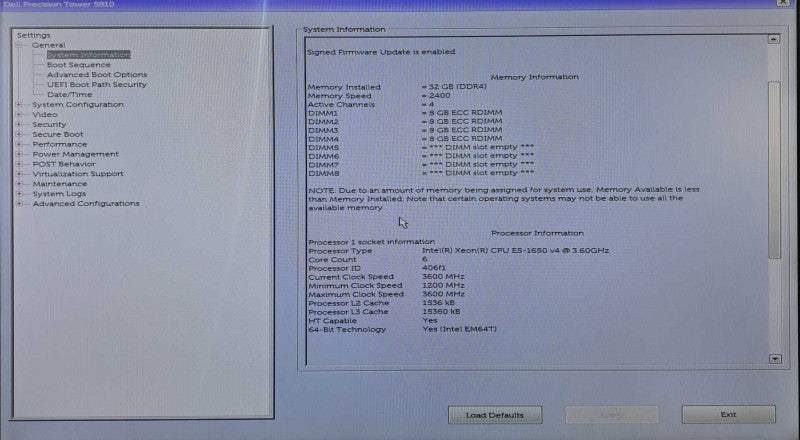The width and height of the screenshot is (800, 440).
Task: Click the System Information scrollbar thumb
Action: [x=774, y=169]
